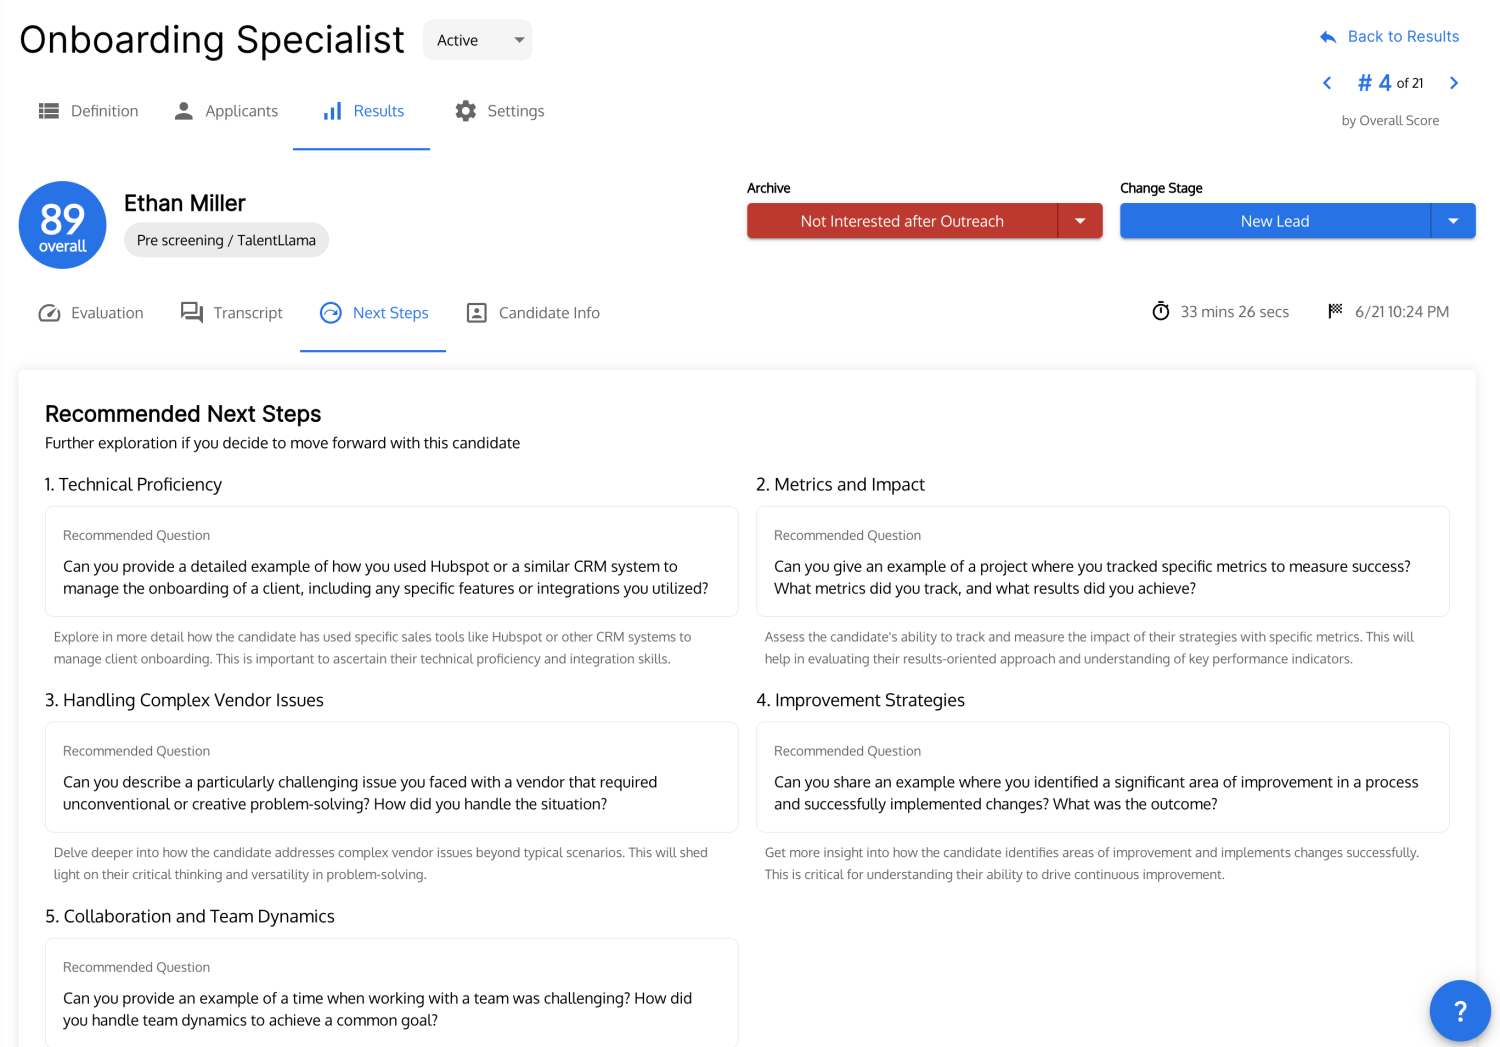The width and height of the screenshot is (1500, 1047).
Task: Click the Results bar chart icon
Action: (332, 111)
